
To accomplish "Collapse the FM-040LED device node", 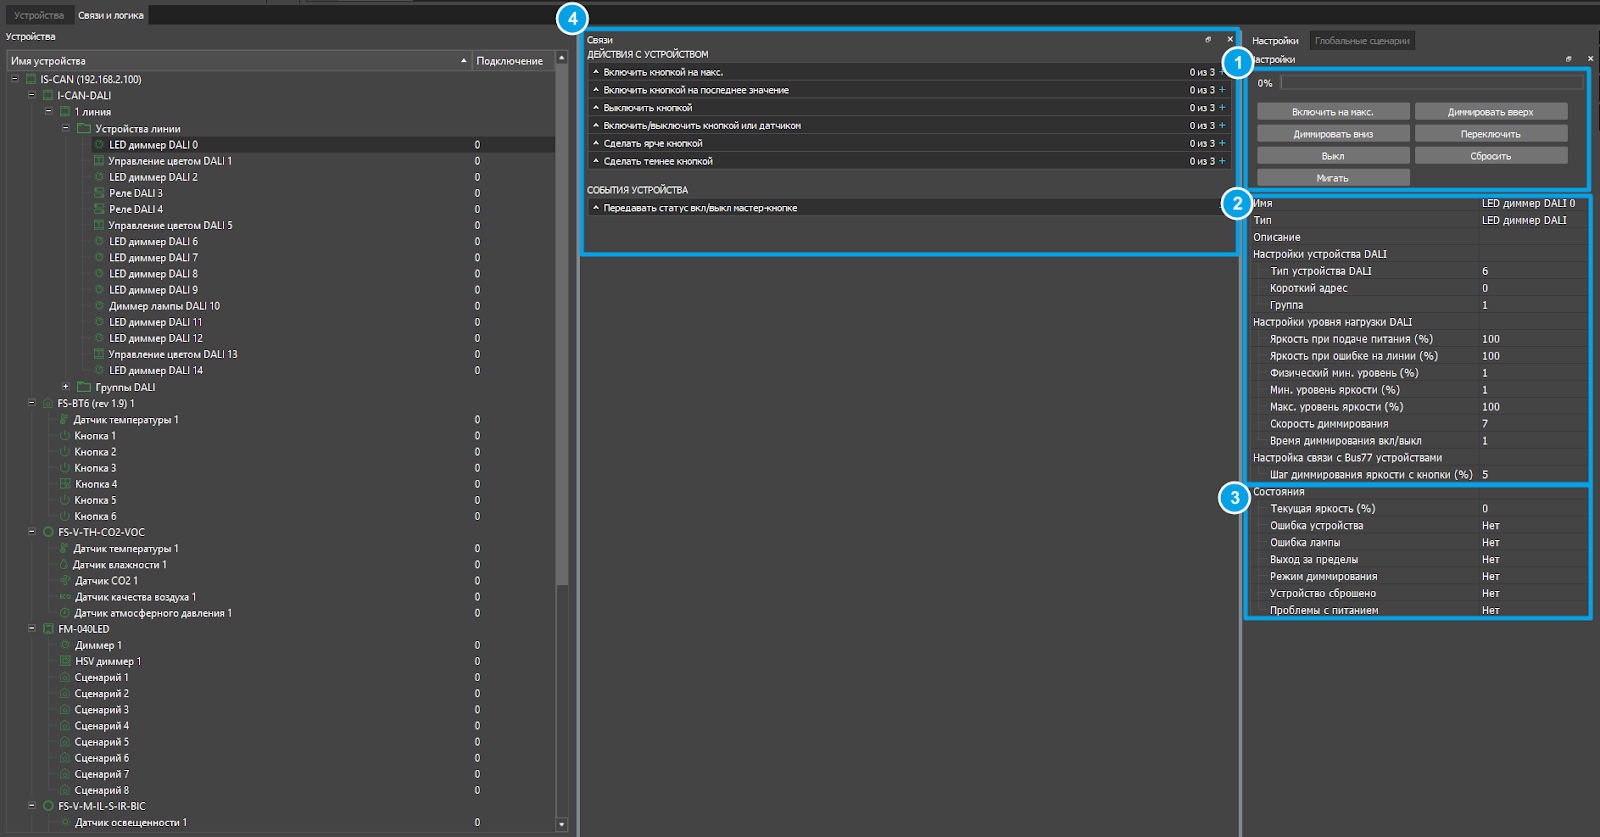I will pyautogui.click(x=32, y=629).
